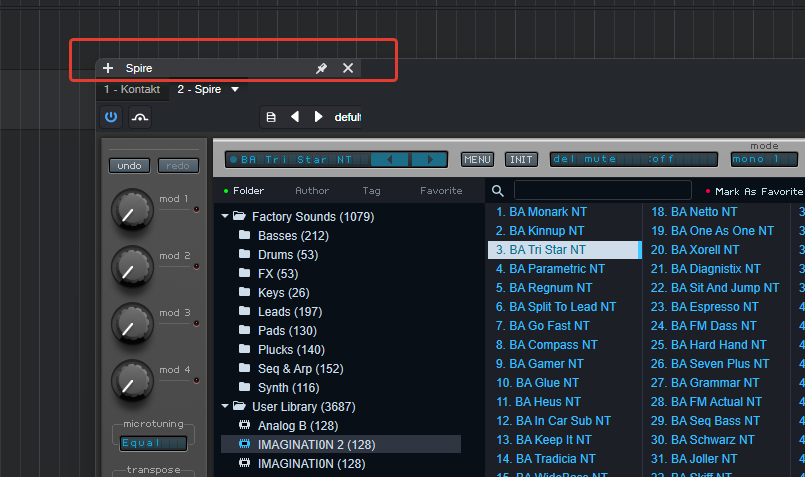Click the INIT button
805x477 pixels.
point(521,160)
